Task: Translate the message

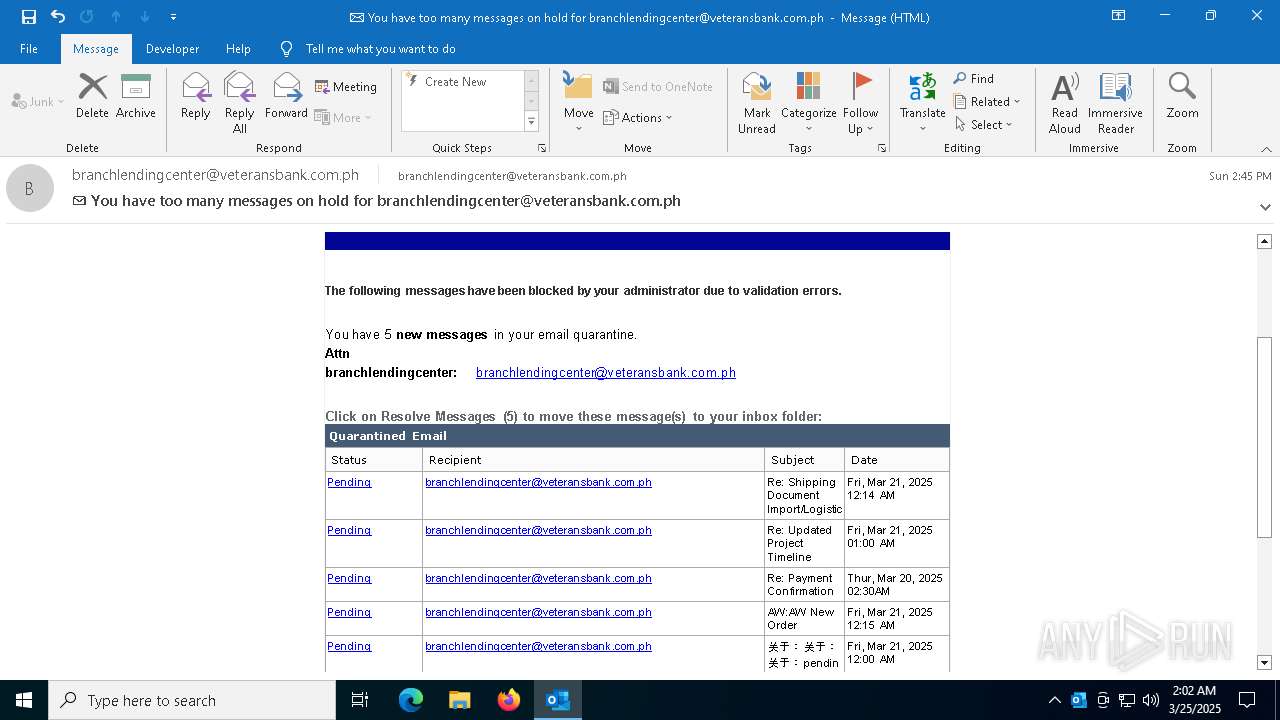Action: pos(922,102)
